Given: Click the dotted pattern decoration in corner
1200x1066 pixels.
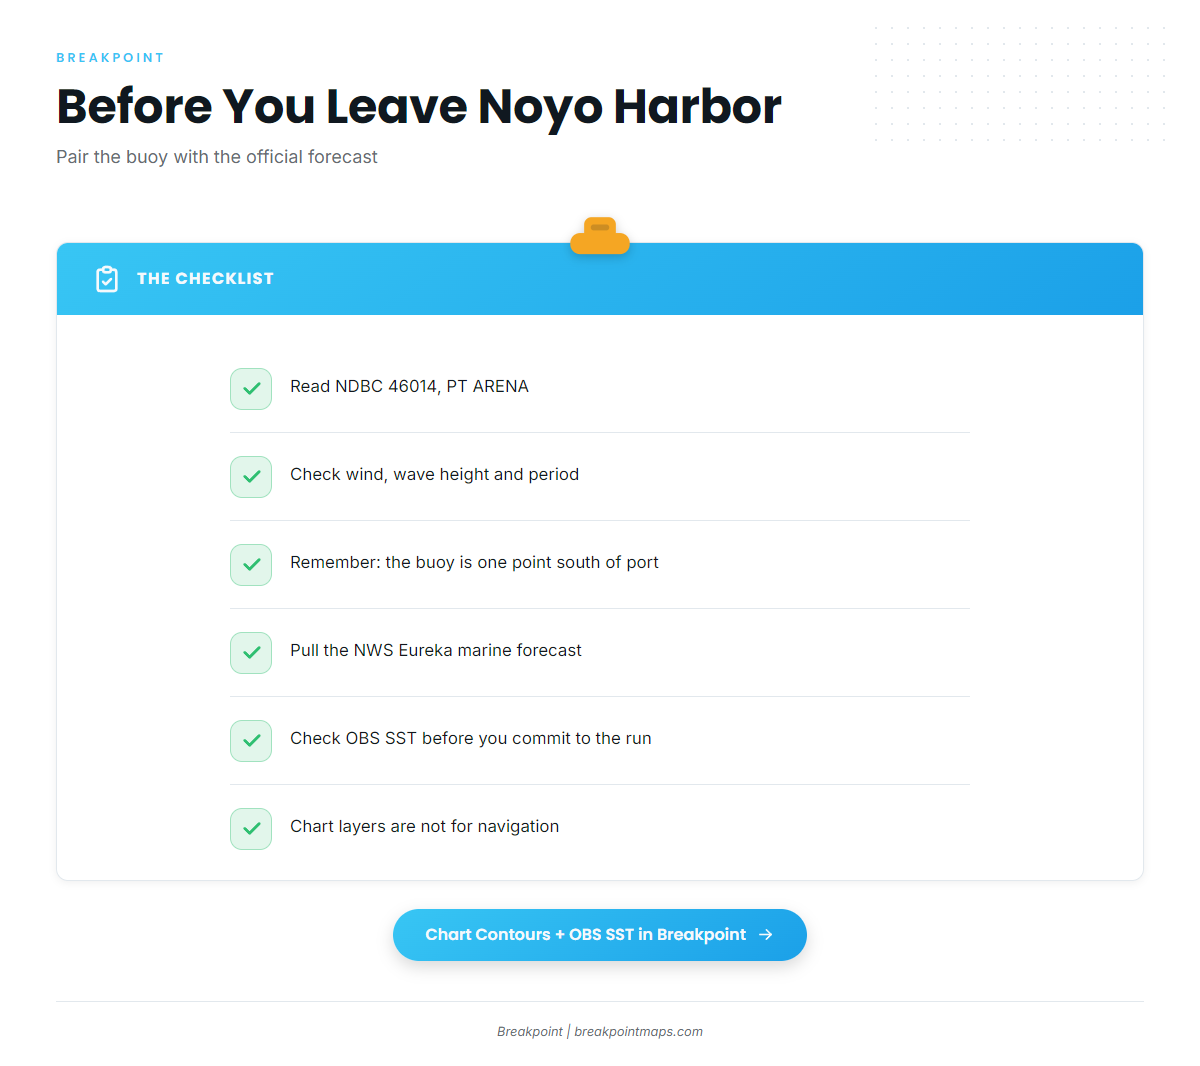Looking at the screenshot, I should tap(1020, 83).
